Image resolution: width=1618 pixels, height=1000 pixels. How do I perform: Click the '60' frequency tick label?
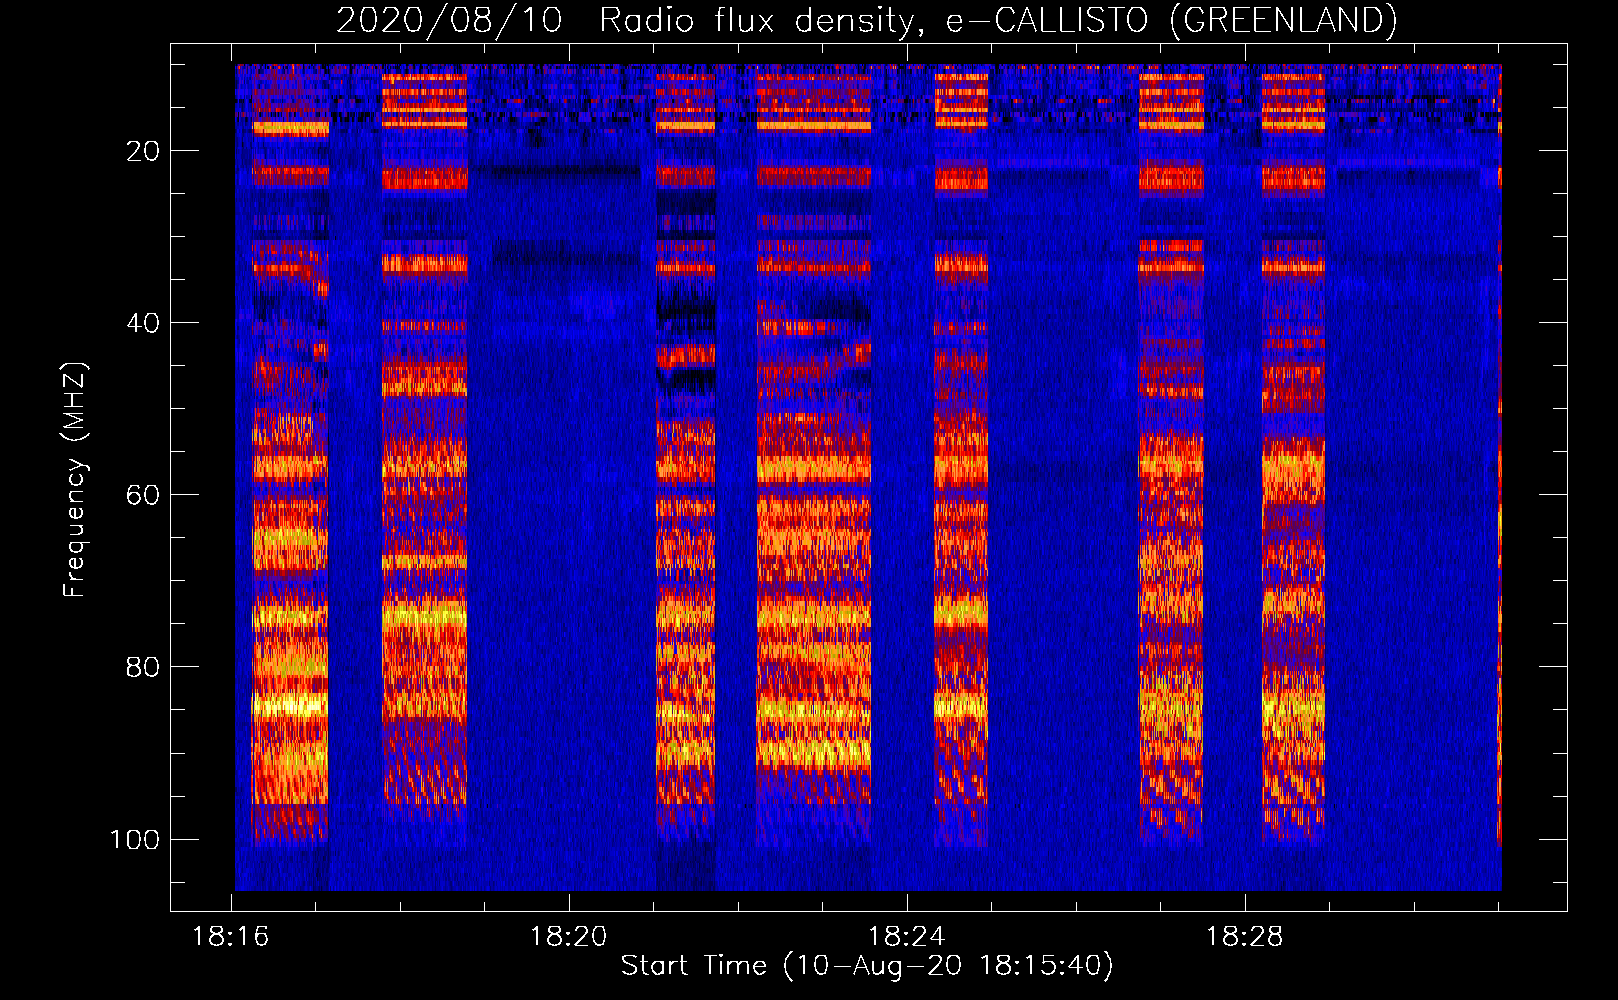pyautogui.click(x=143, y=495)
